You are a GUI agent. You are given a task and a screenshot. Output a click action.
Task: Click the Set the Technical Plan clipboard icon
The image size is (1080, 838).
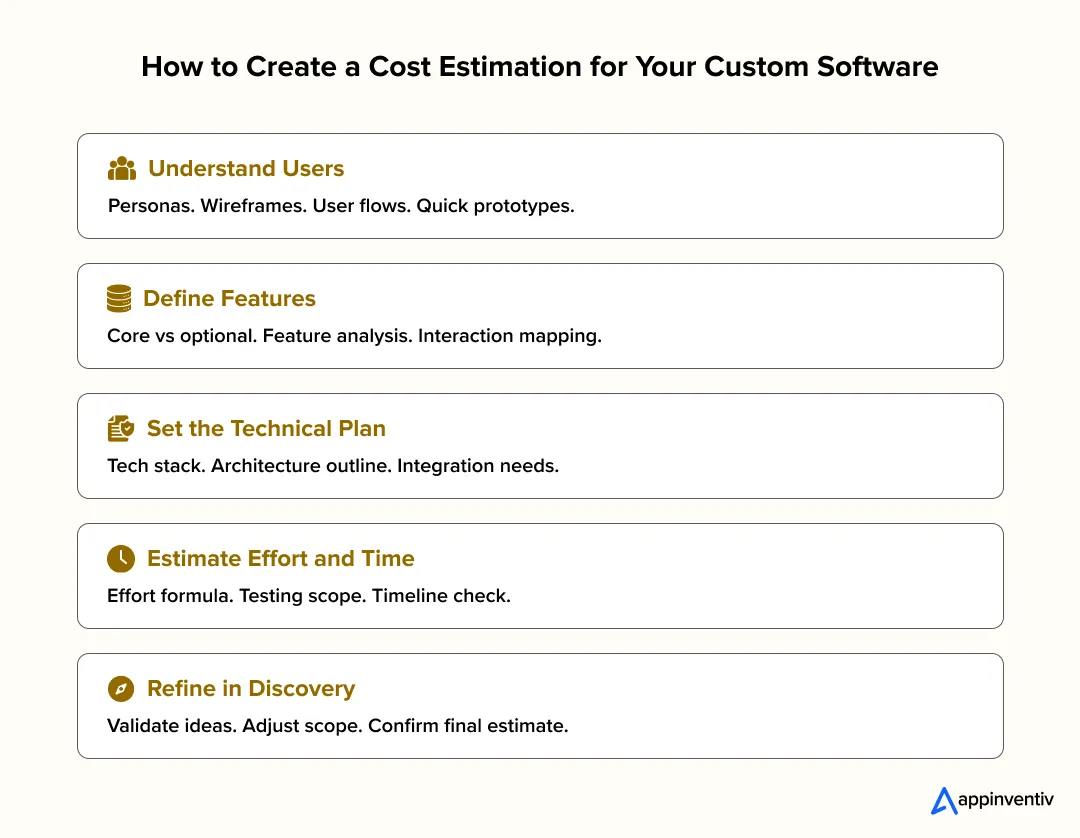(120, 428)
